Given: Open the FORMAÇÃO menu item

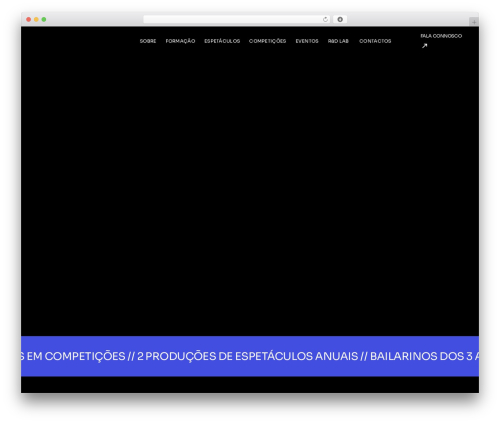Looking at the screenshot, I should pyautogui.click(x=180, y=41).
